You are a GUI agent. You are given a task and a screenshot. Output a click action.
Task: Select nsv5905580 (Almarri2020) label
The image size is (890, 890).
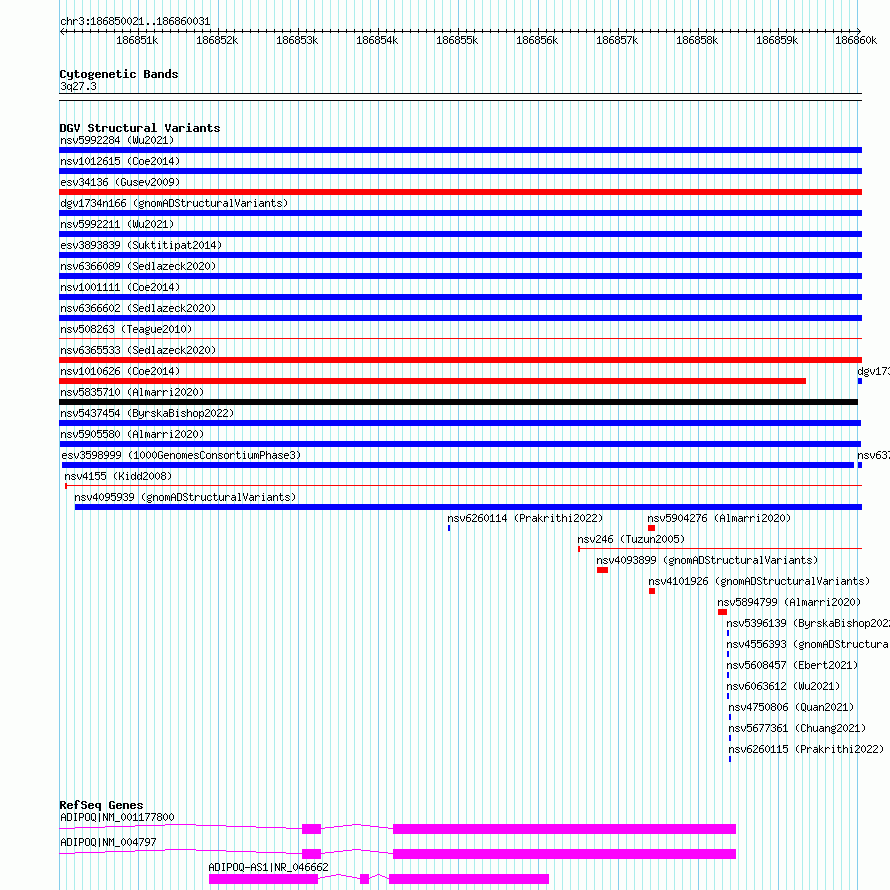tap(132, 434)
